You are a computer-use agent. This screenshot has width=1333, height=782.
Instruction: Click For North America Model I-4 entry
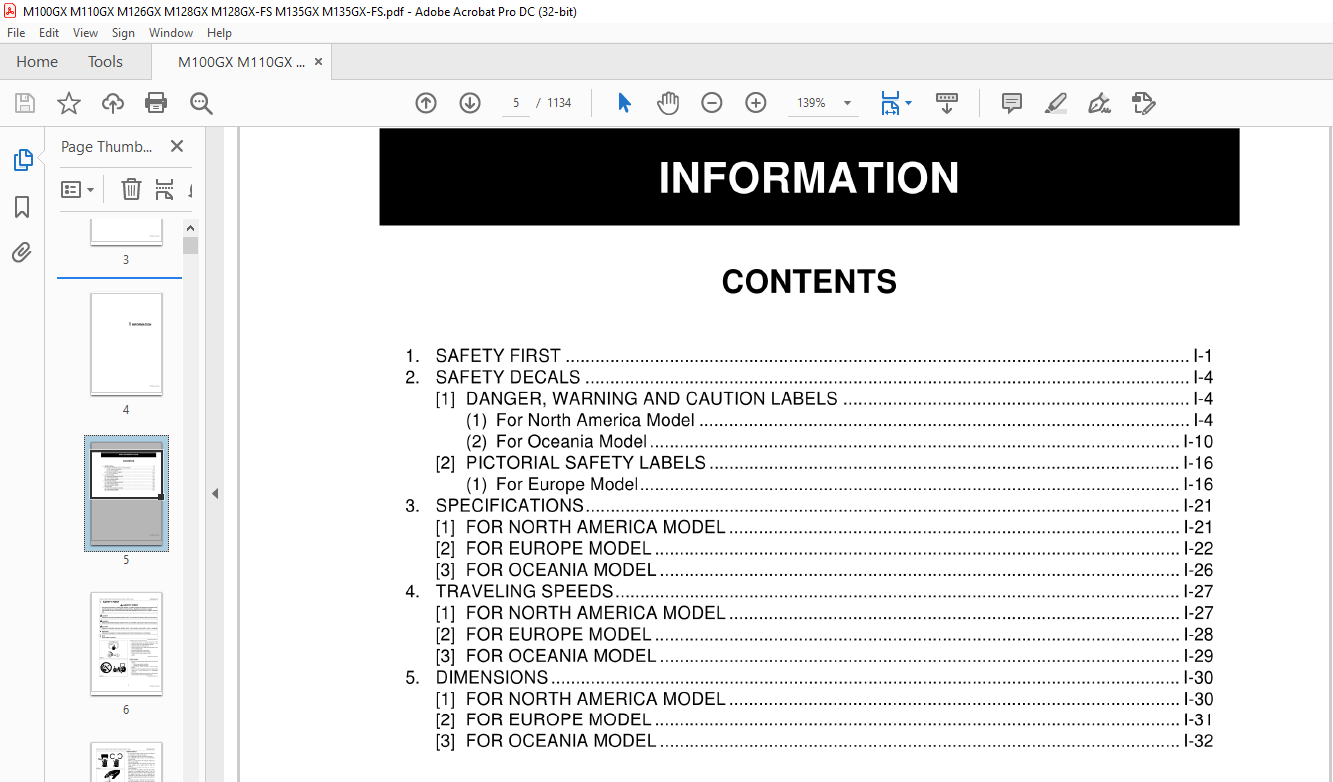(839, 420)
